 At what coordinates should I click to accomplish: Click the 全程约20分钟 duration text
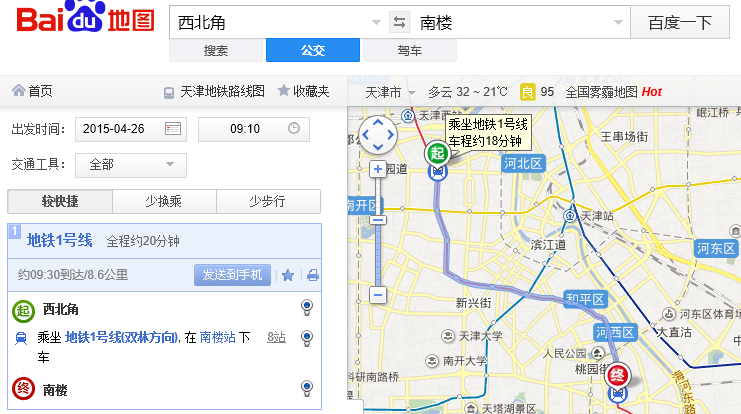coord(143,241)
